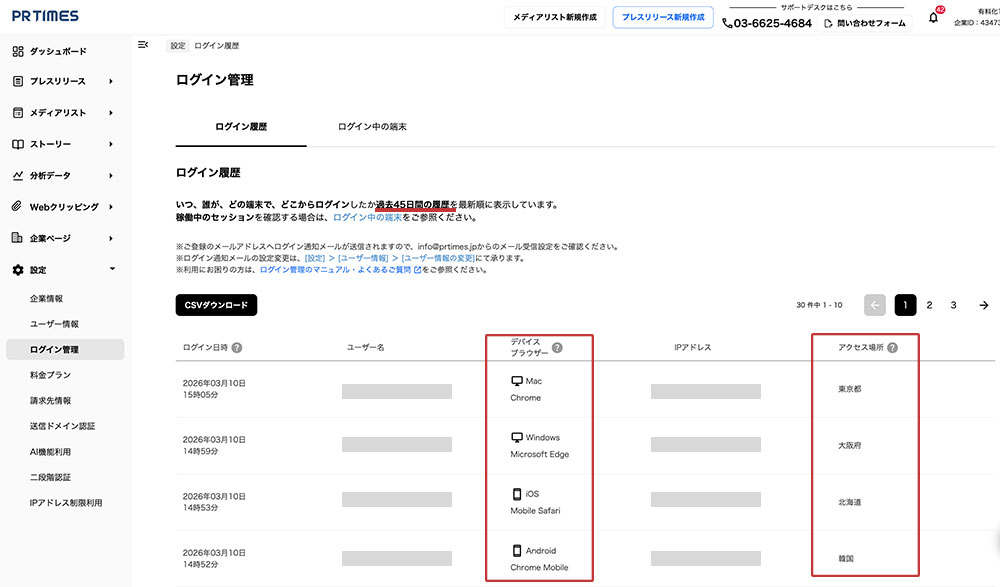Click the CSVダウンロード button
This screenshot has width=1000, height=587.
216,305
